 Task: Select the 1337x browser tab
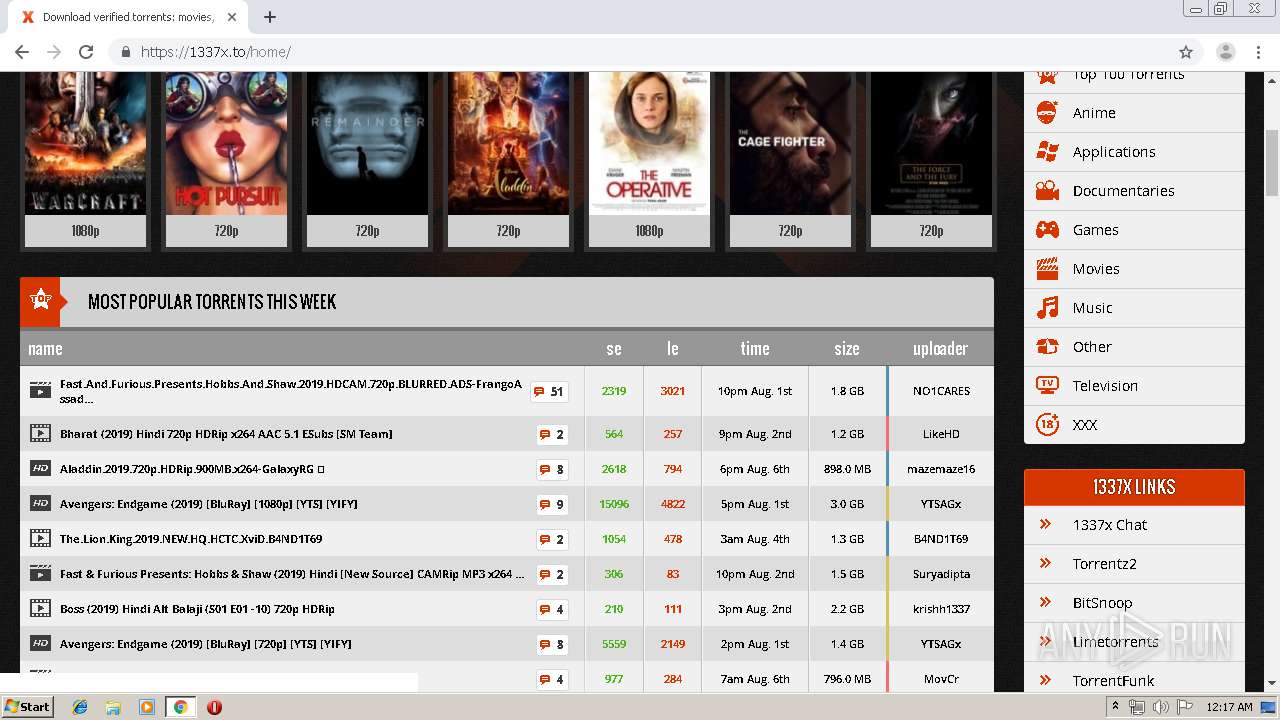(x=130, y=17)
